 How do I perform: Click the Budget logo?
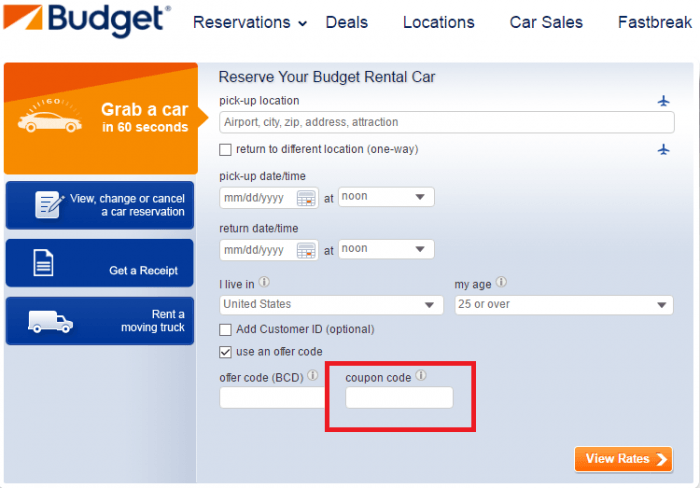[87, 21]
